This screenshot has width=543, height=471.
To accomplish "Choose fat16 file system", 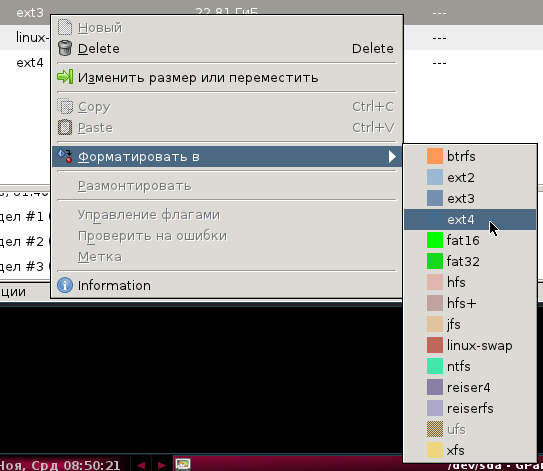I will point(470,240).
